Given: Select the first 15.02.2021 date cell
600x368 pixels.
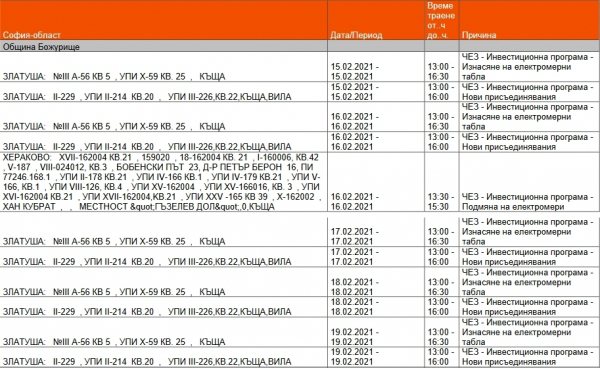Looking at the screenshot, I should point(376,67).
